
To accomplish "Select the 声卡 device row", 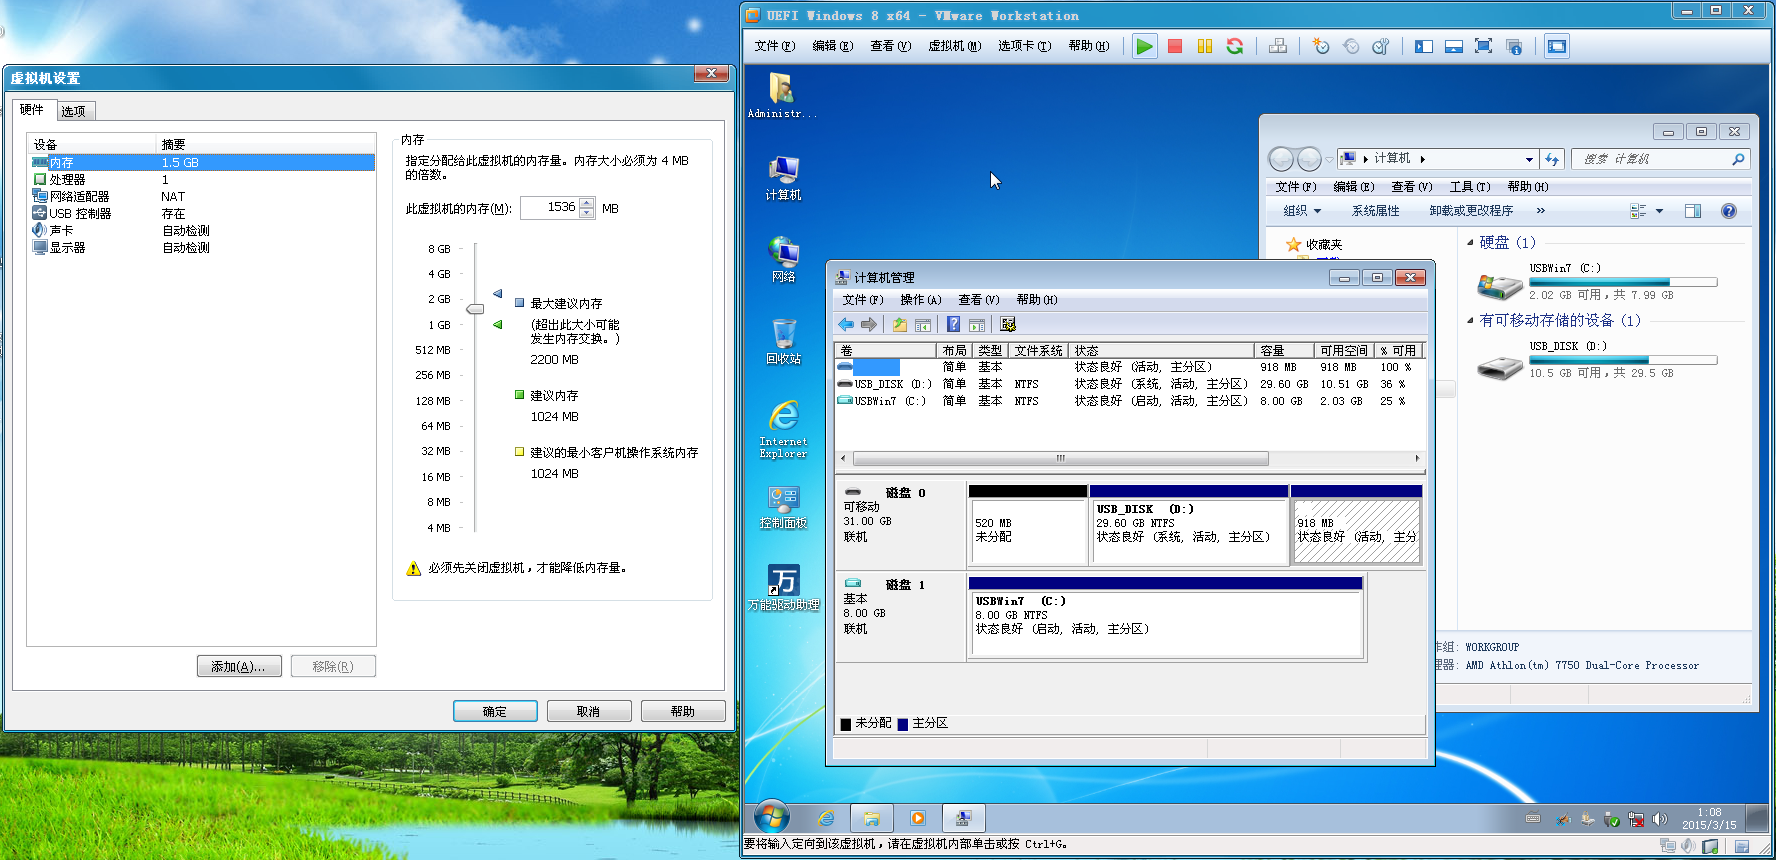I will (202, 231).
